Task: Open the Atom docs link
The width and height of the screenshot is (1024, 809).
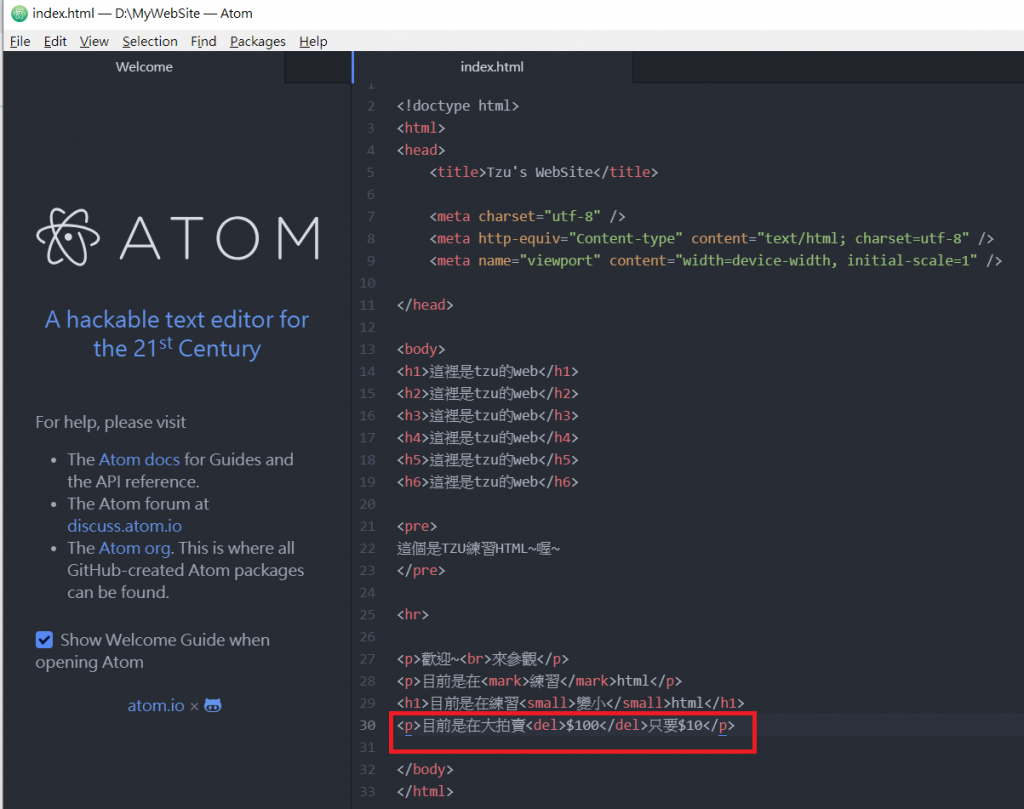Action: pyautogui.click(x=139, y=459)
